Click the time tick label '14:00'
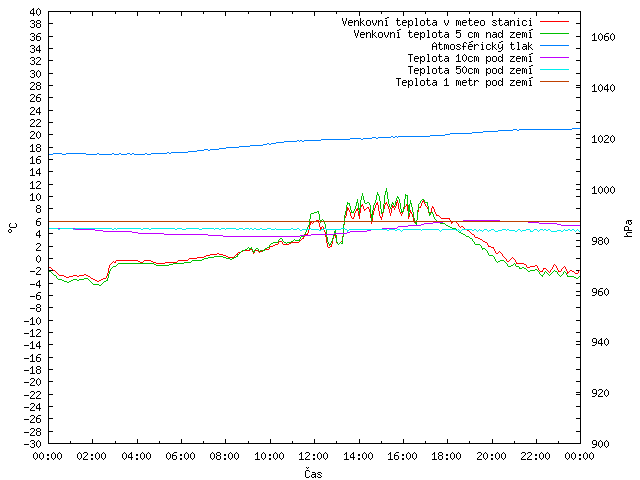640x480 pixels. point(358,456)
